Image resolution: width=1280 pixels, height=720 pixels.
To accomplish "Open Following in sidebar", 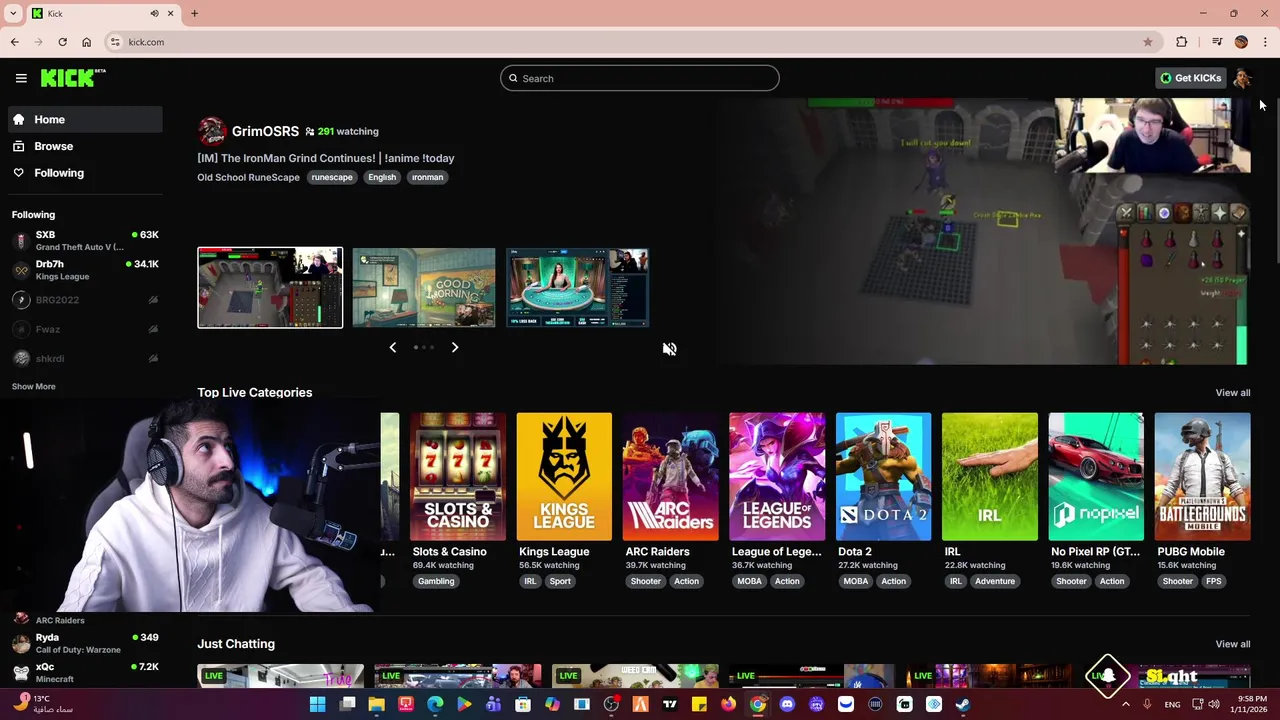I will (x=85, y=173).
